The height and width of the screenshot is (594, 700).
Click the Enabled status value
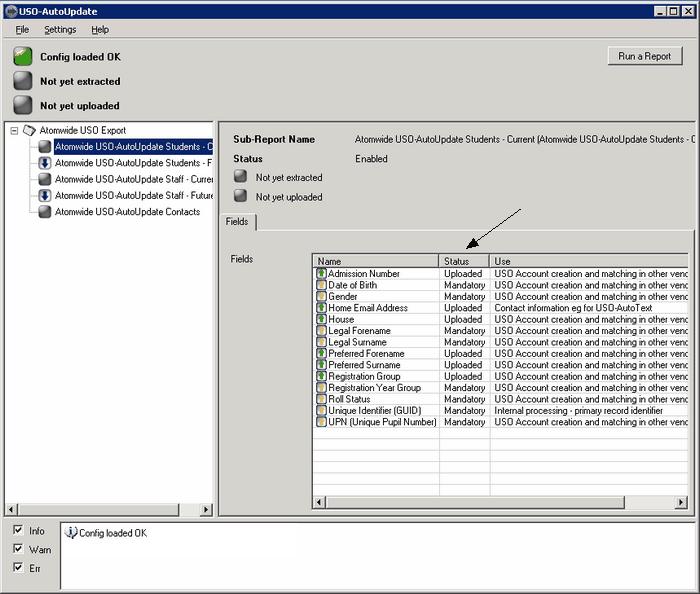click(x=371, y=158)
